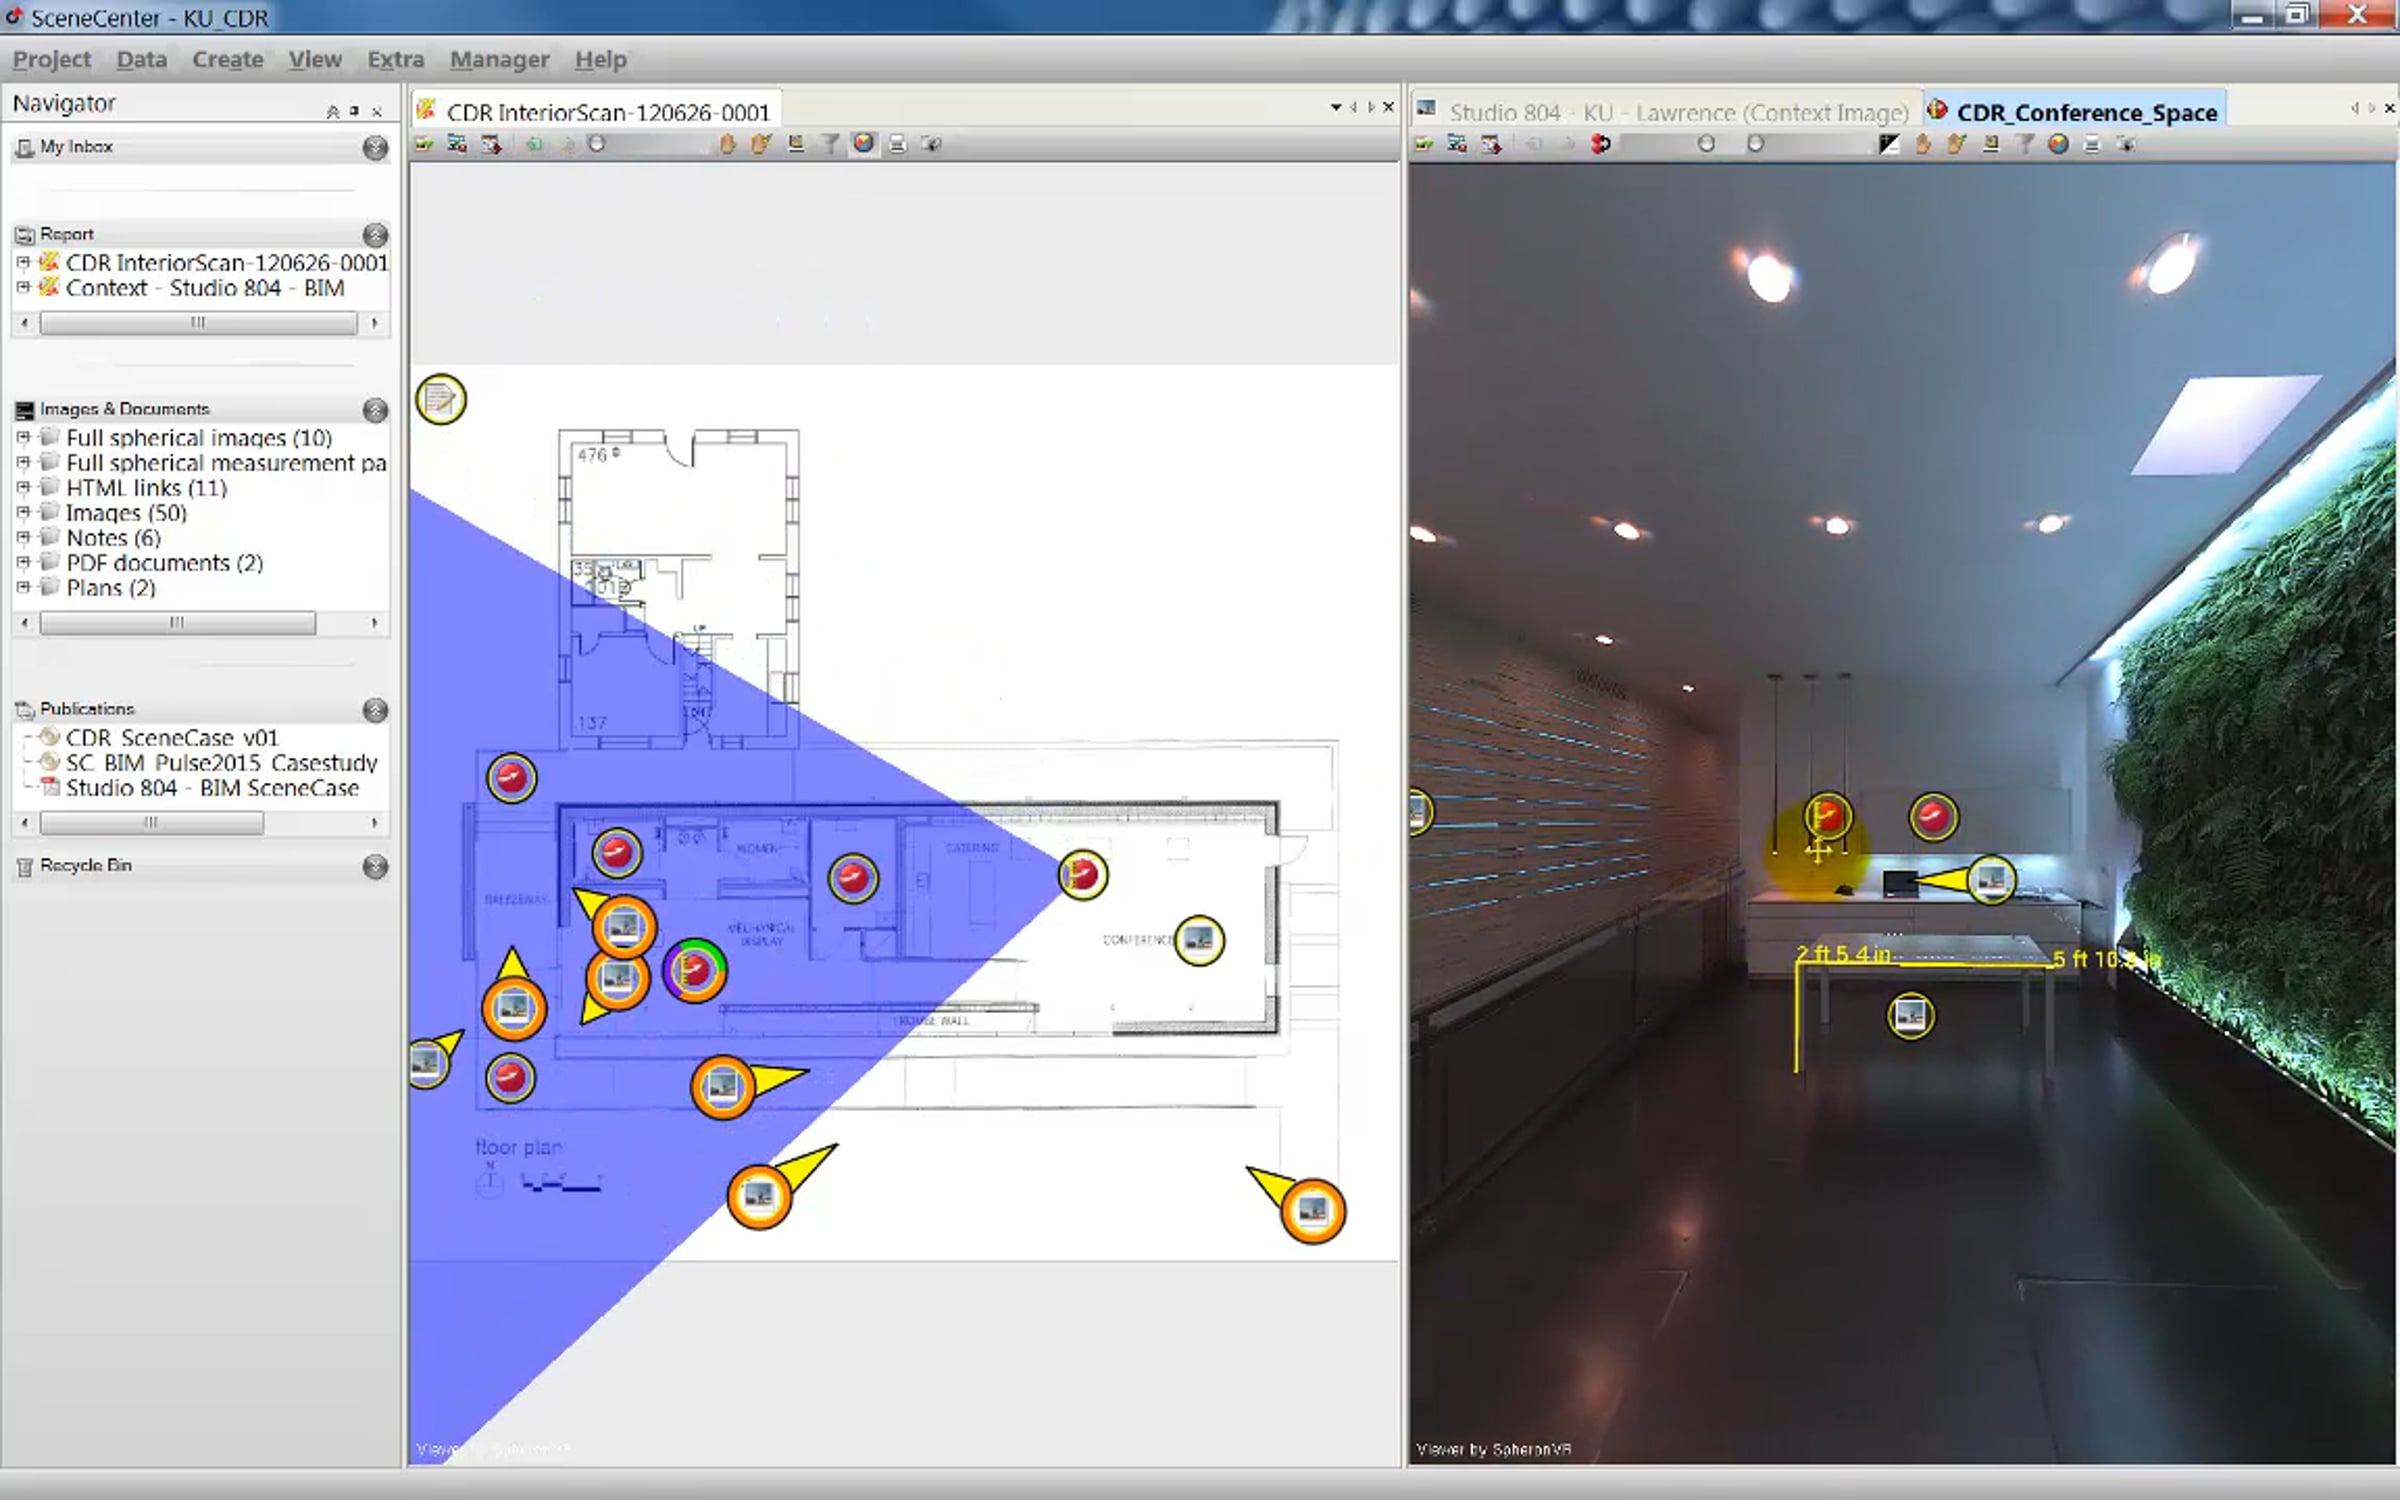Click the red hotspot marker above the BREEZEWAY area
2400x1500 pixels.
(511, 778)
